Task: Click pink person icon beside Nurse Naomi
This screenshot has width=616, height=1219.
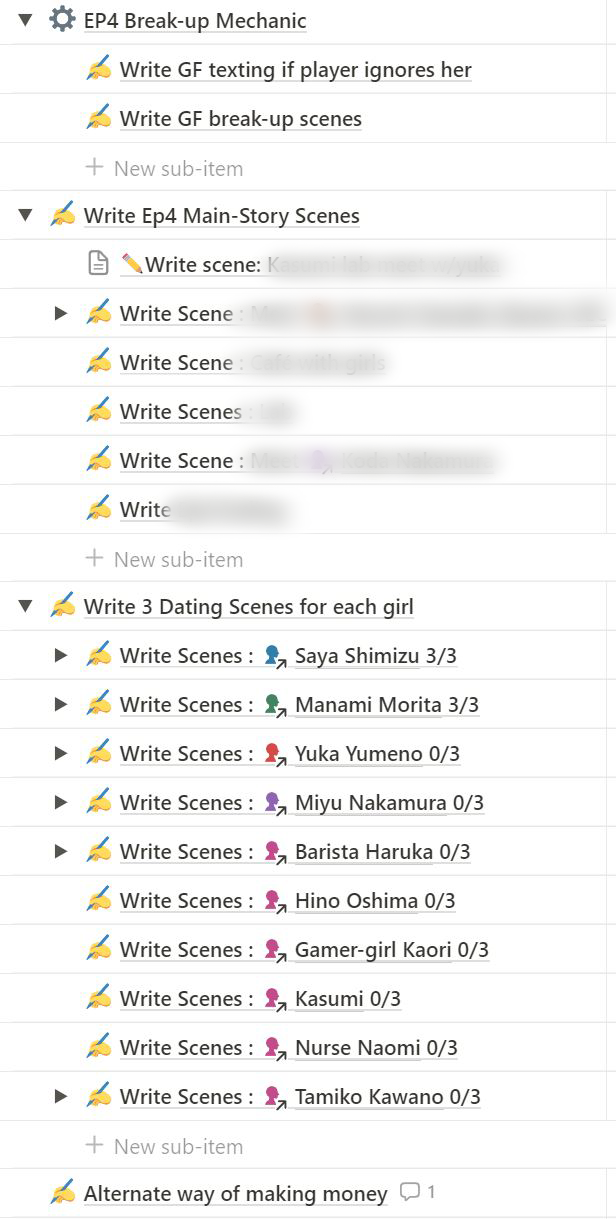Action: coord(274,1048)
